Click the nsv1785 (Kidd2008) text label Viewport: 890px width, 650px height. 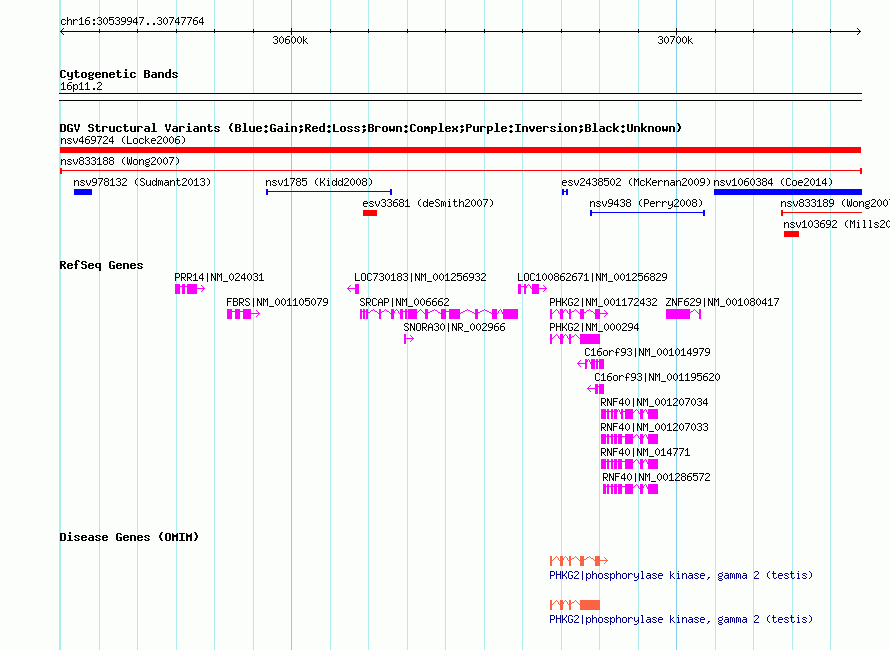pyautogui.click(x=319, y=182)
